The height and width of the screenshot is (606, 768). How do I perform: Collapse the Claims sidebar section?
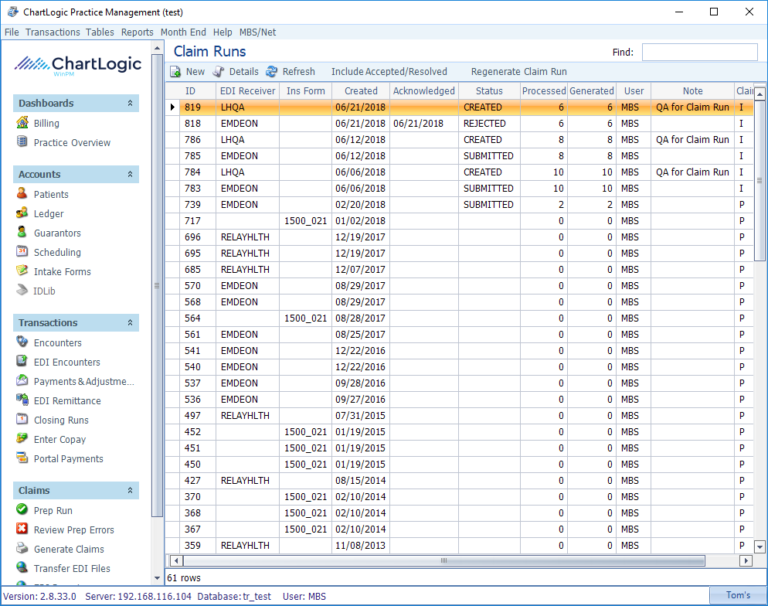pos(130,490)
